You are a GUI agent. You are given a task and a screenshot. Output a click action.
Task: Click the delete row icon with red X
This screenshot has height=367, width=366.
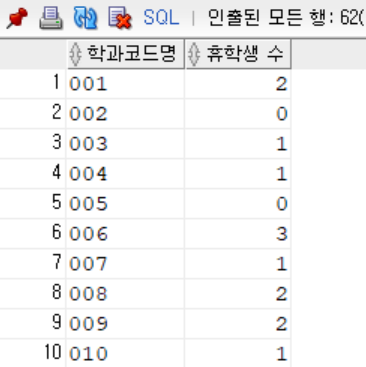coord(119,18)
